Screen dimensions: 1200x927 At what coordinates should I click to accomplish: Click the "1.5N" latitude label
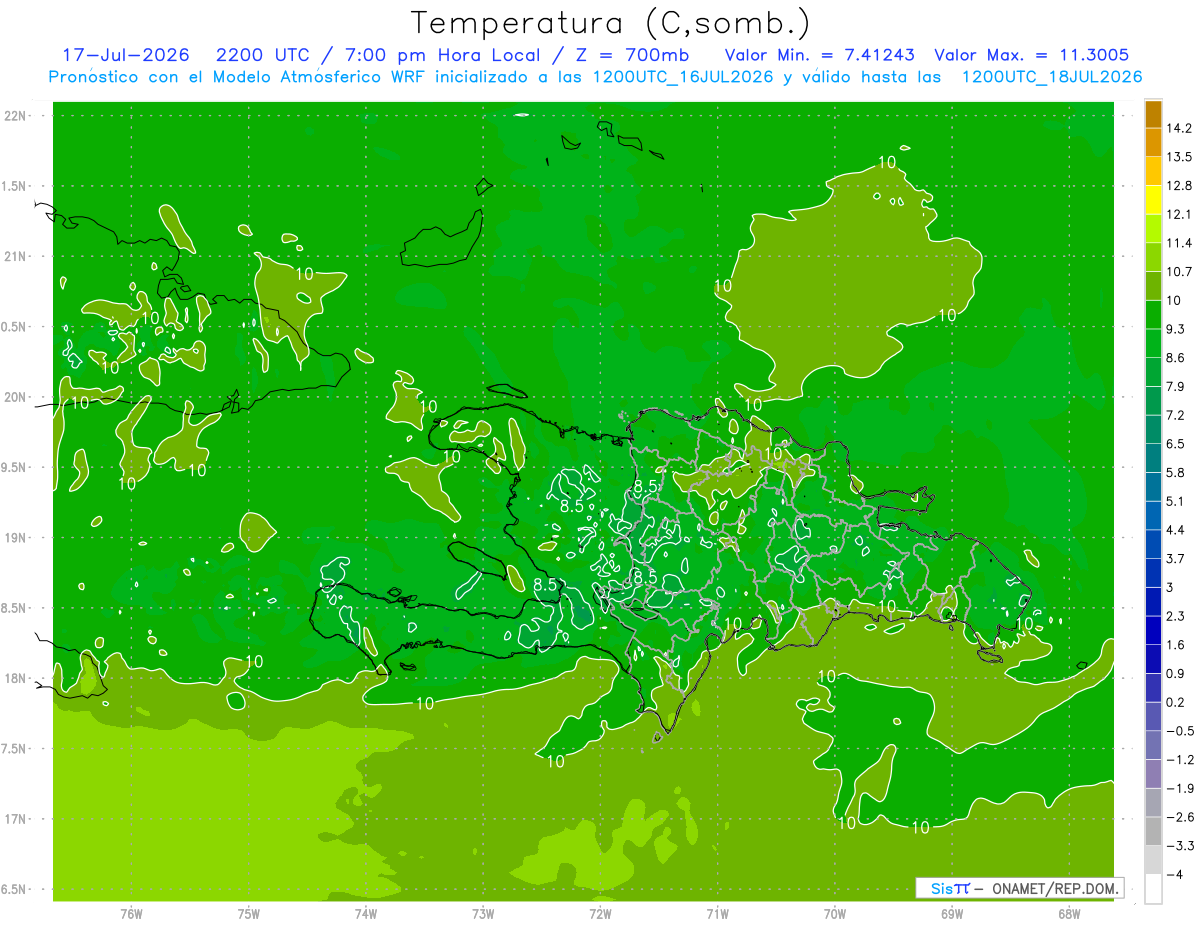point(13,186)
